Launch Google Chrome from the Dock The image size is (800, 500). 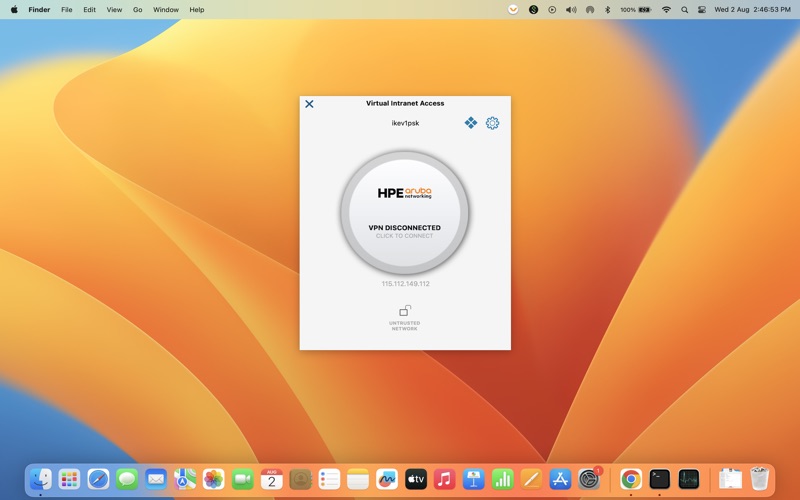(631, 479)
